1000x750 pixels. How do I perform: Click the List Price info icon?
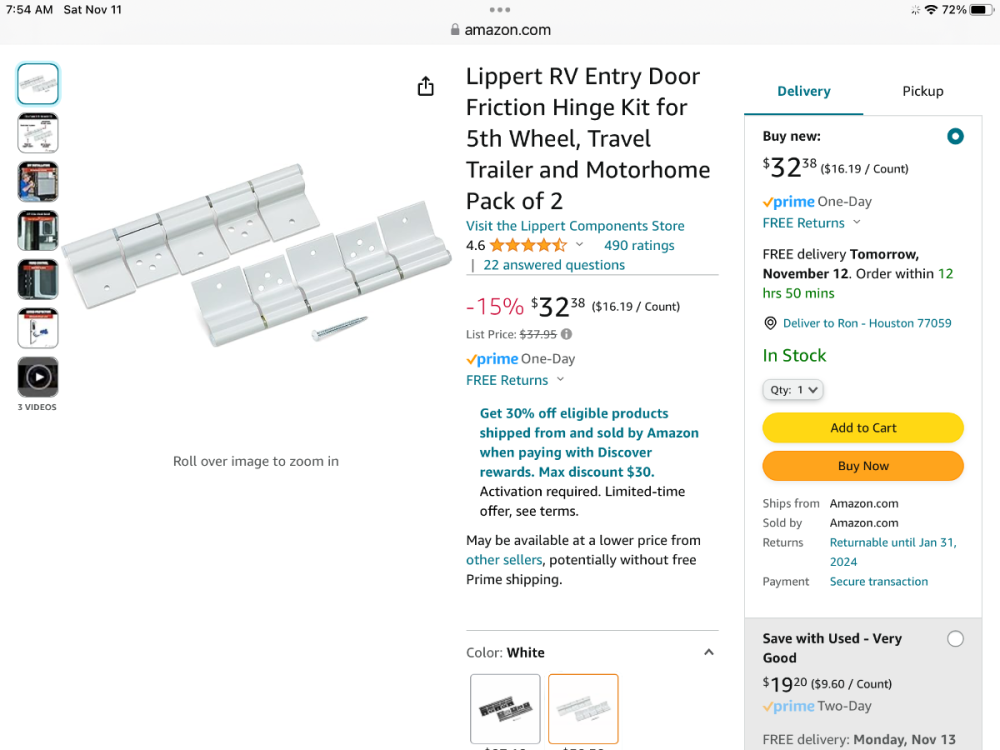point(567,335)
